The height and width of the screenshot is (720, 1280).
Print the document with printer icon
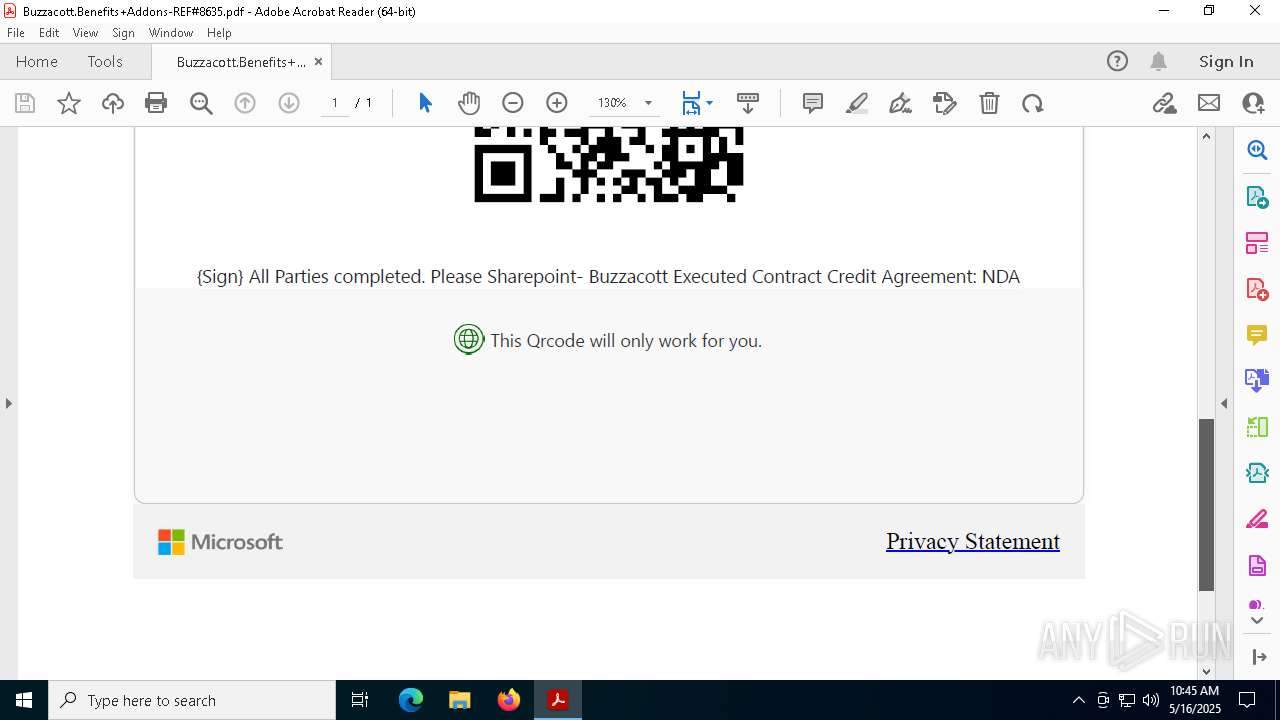[156, 103]
